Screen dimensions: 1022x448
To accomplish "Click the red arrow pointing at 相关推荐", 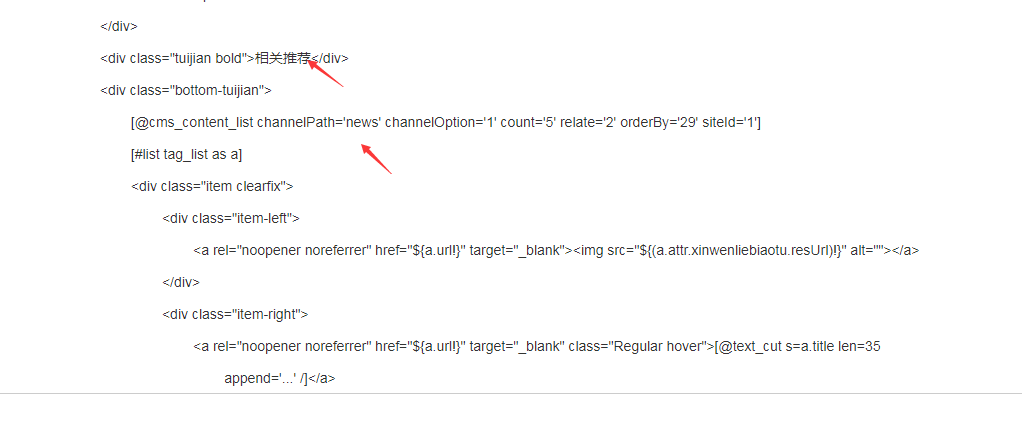I will [x=326, y=72].
